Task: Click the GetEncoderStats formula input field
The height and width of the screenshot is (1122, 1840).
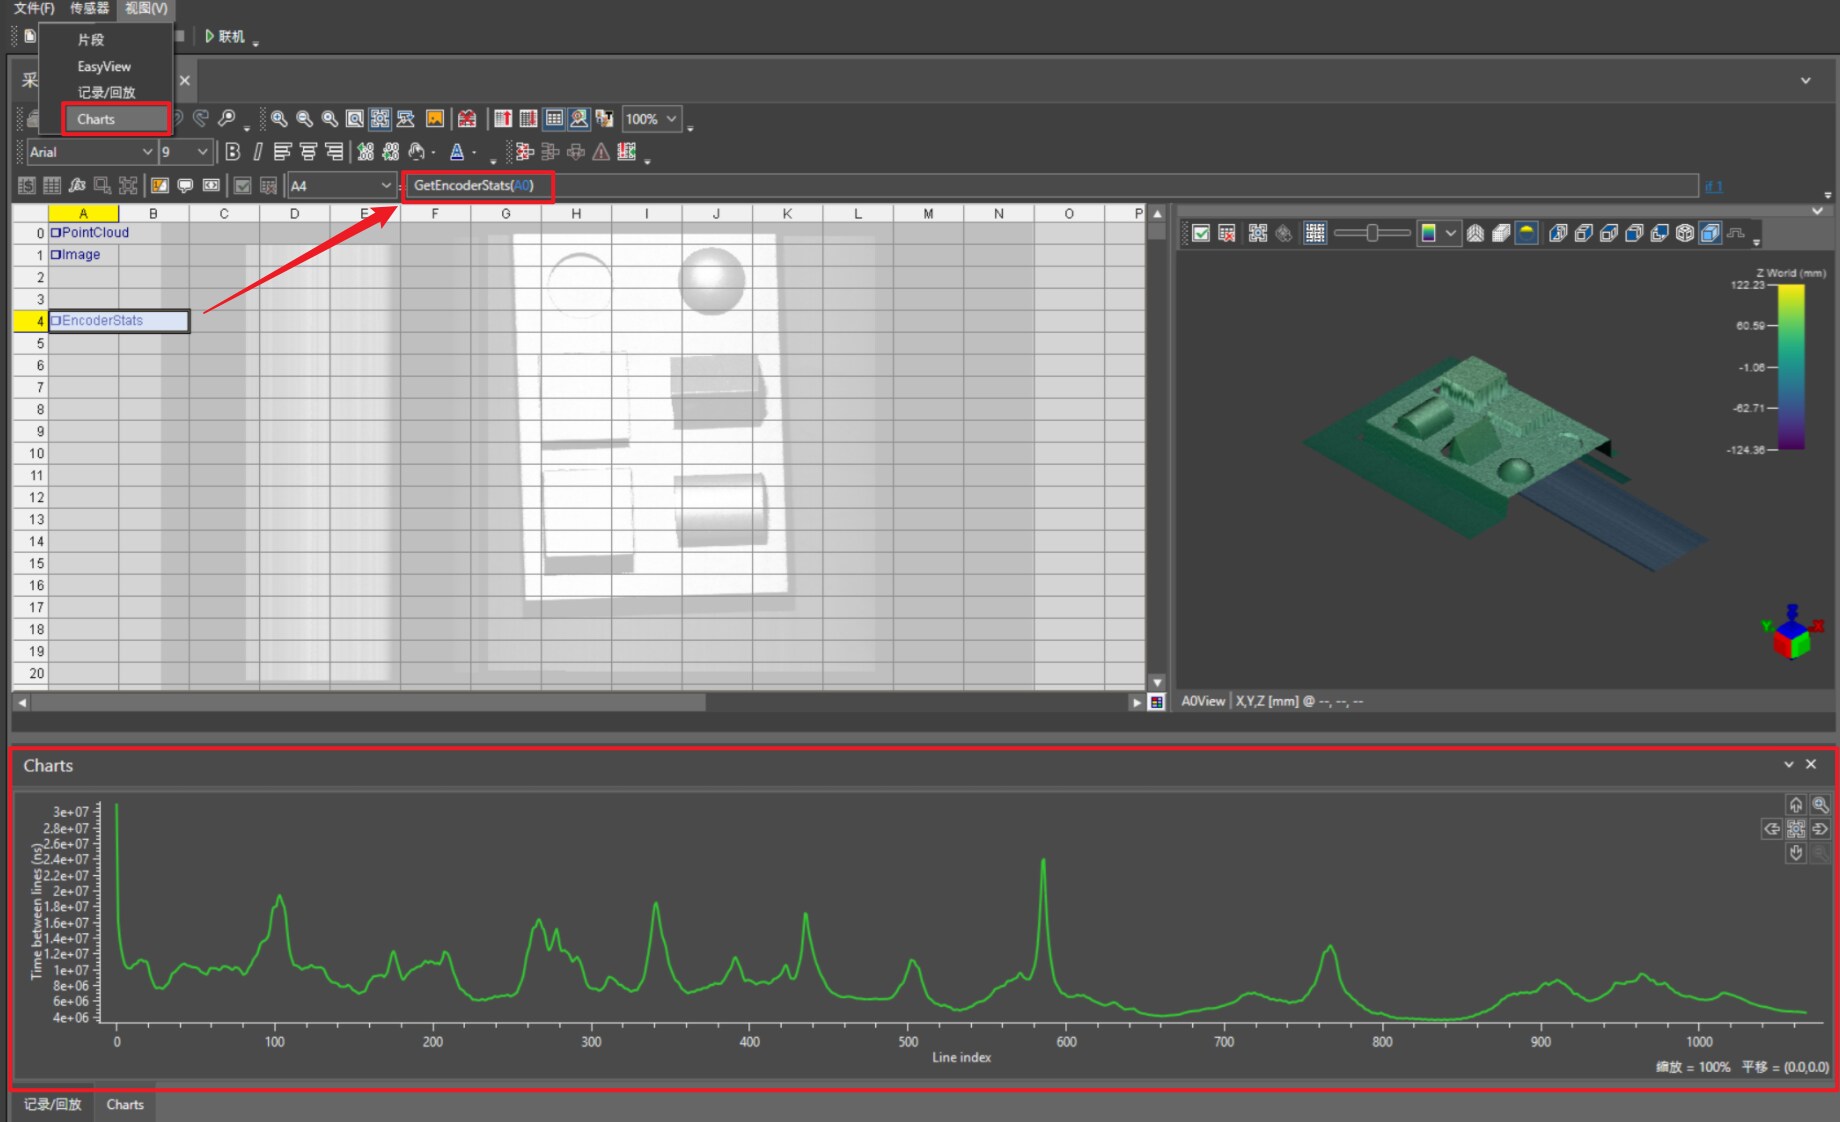Action: click(1050, 186)
